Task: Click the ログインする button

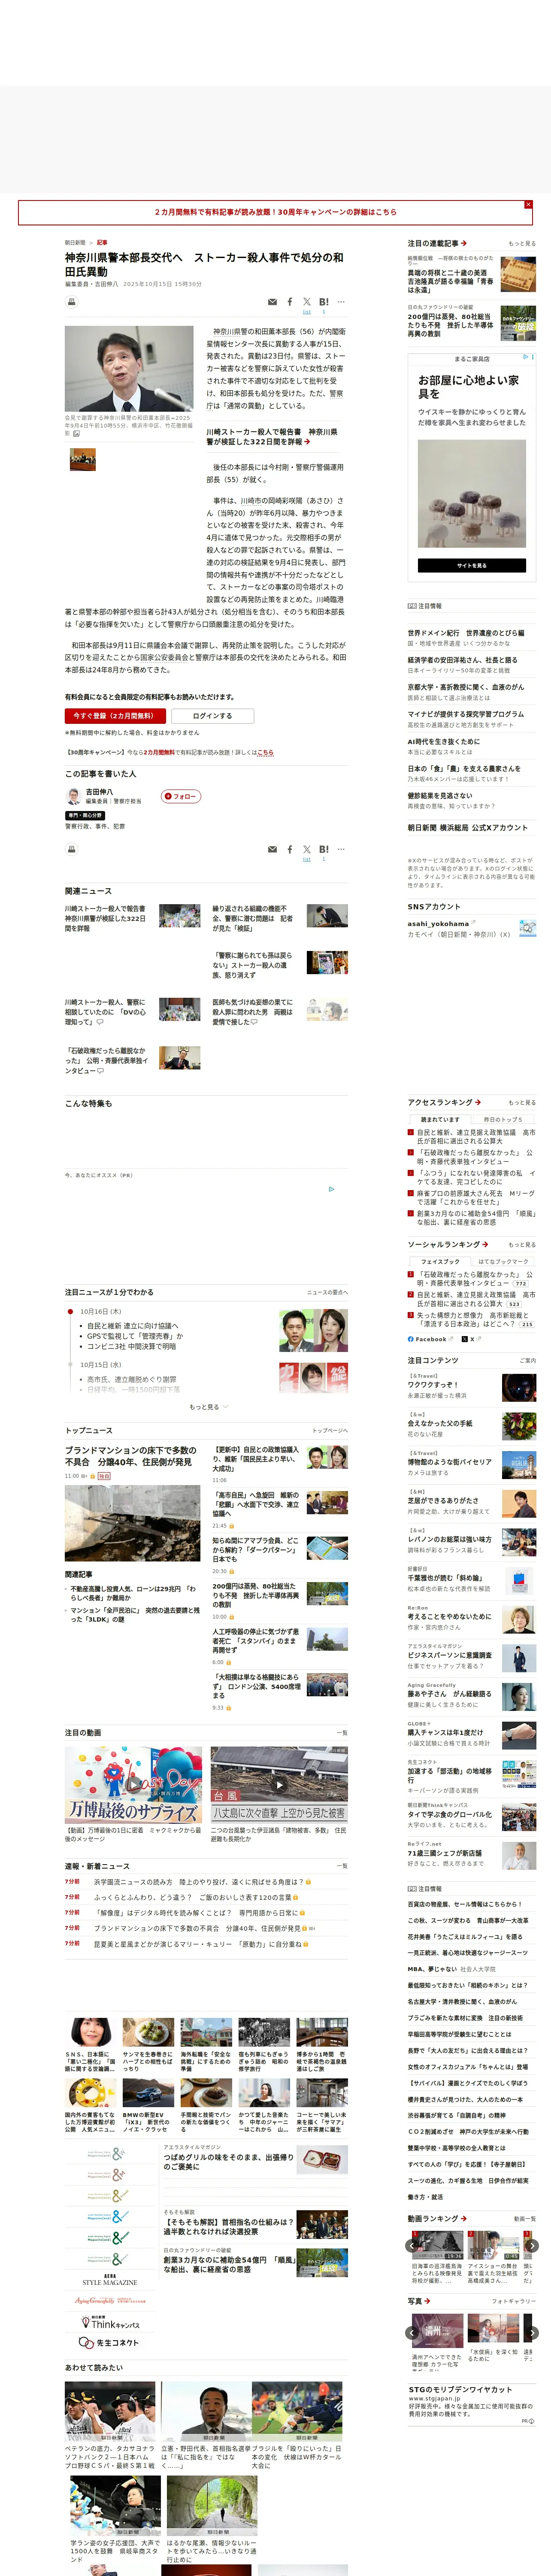Action: point(212,716)
